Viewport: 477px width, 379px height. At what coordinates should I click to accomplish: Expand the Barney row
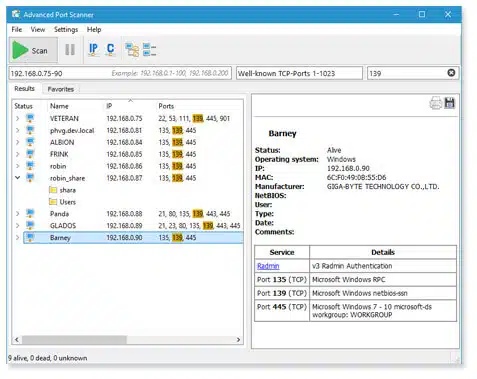(x=18, y=237)
